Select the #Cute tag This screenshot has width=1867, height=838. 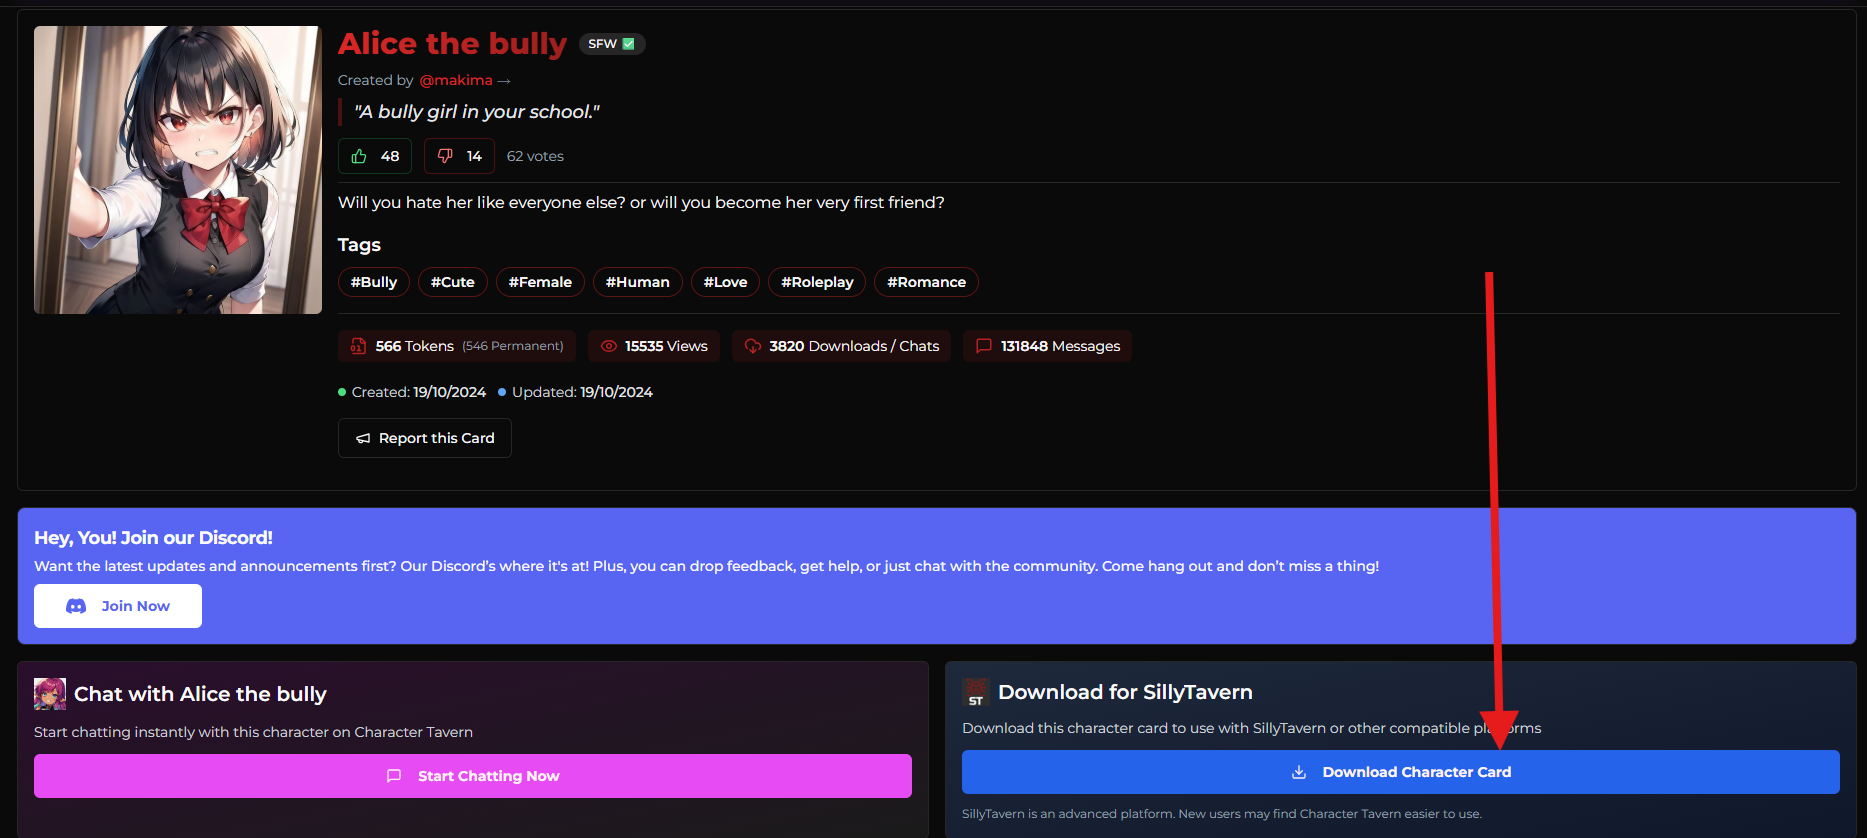(x=453, y=282)
